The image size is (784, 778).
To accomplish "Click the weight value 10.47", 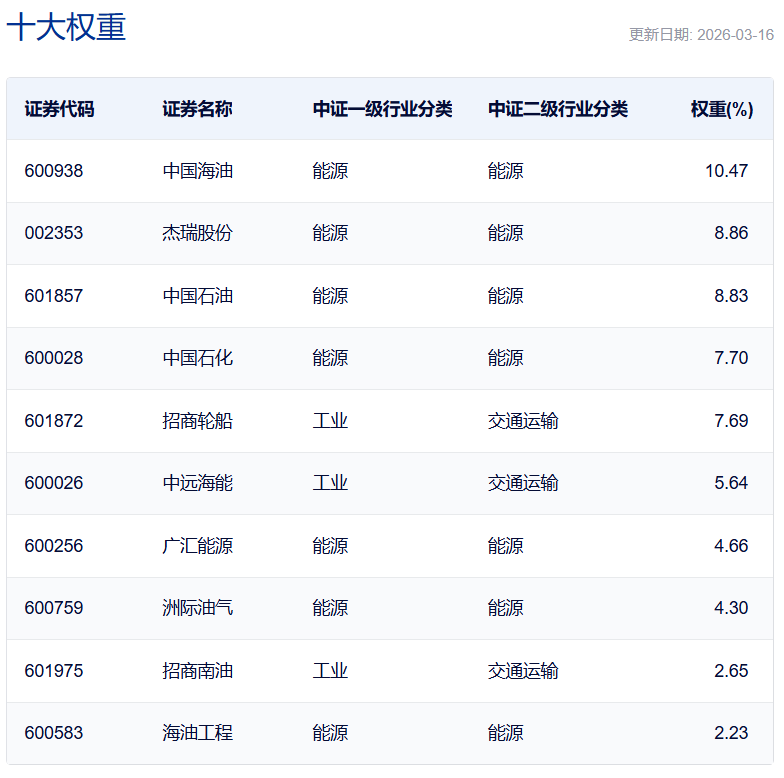I will pyautogui.click(x=726, y=171).
